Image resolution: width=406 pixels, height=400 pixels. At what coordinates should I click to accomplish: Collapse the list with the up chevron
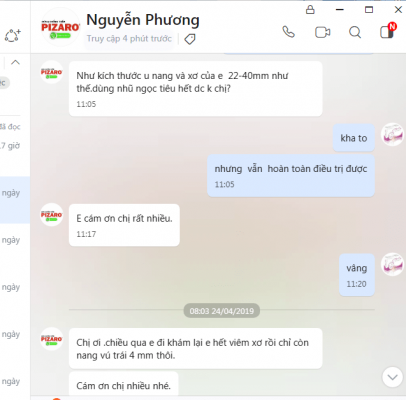(15, 62)
